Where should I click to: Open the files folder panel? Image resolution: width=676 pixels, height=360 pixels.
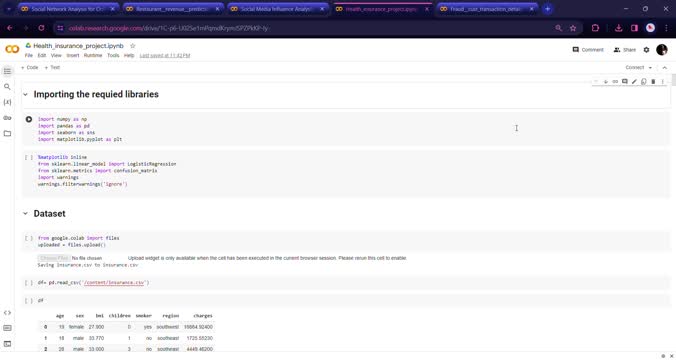(x=7, y=133)
